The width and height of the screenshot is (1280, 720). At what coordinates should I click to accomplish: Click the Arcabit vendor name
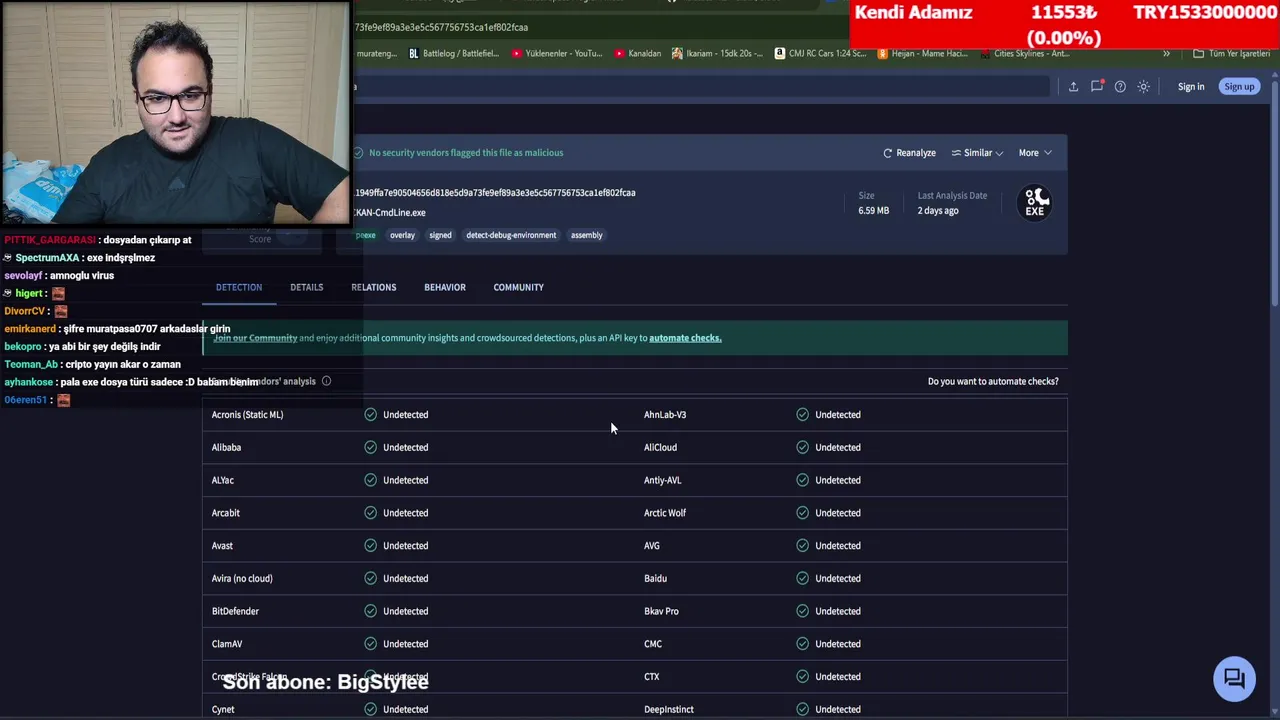point(225,513)
